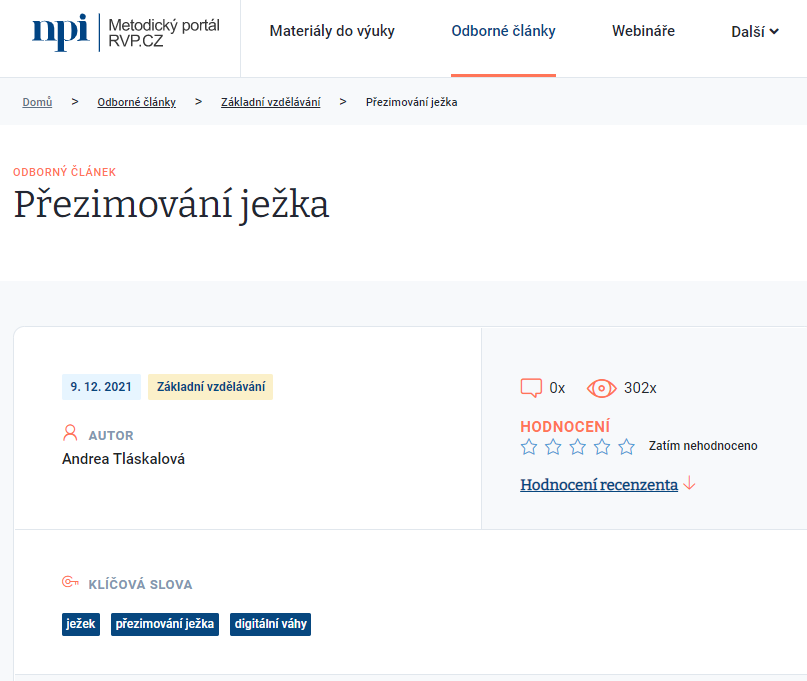This screenshot has height=681, width=807.
Task: Click the NPI logo in the header
Action: point(59,32)
